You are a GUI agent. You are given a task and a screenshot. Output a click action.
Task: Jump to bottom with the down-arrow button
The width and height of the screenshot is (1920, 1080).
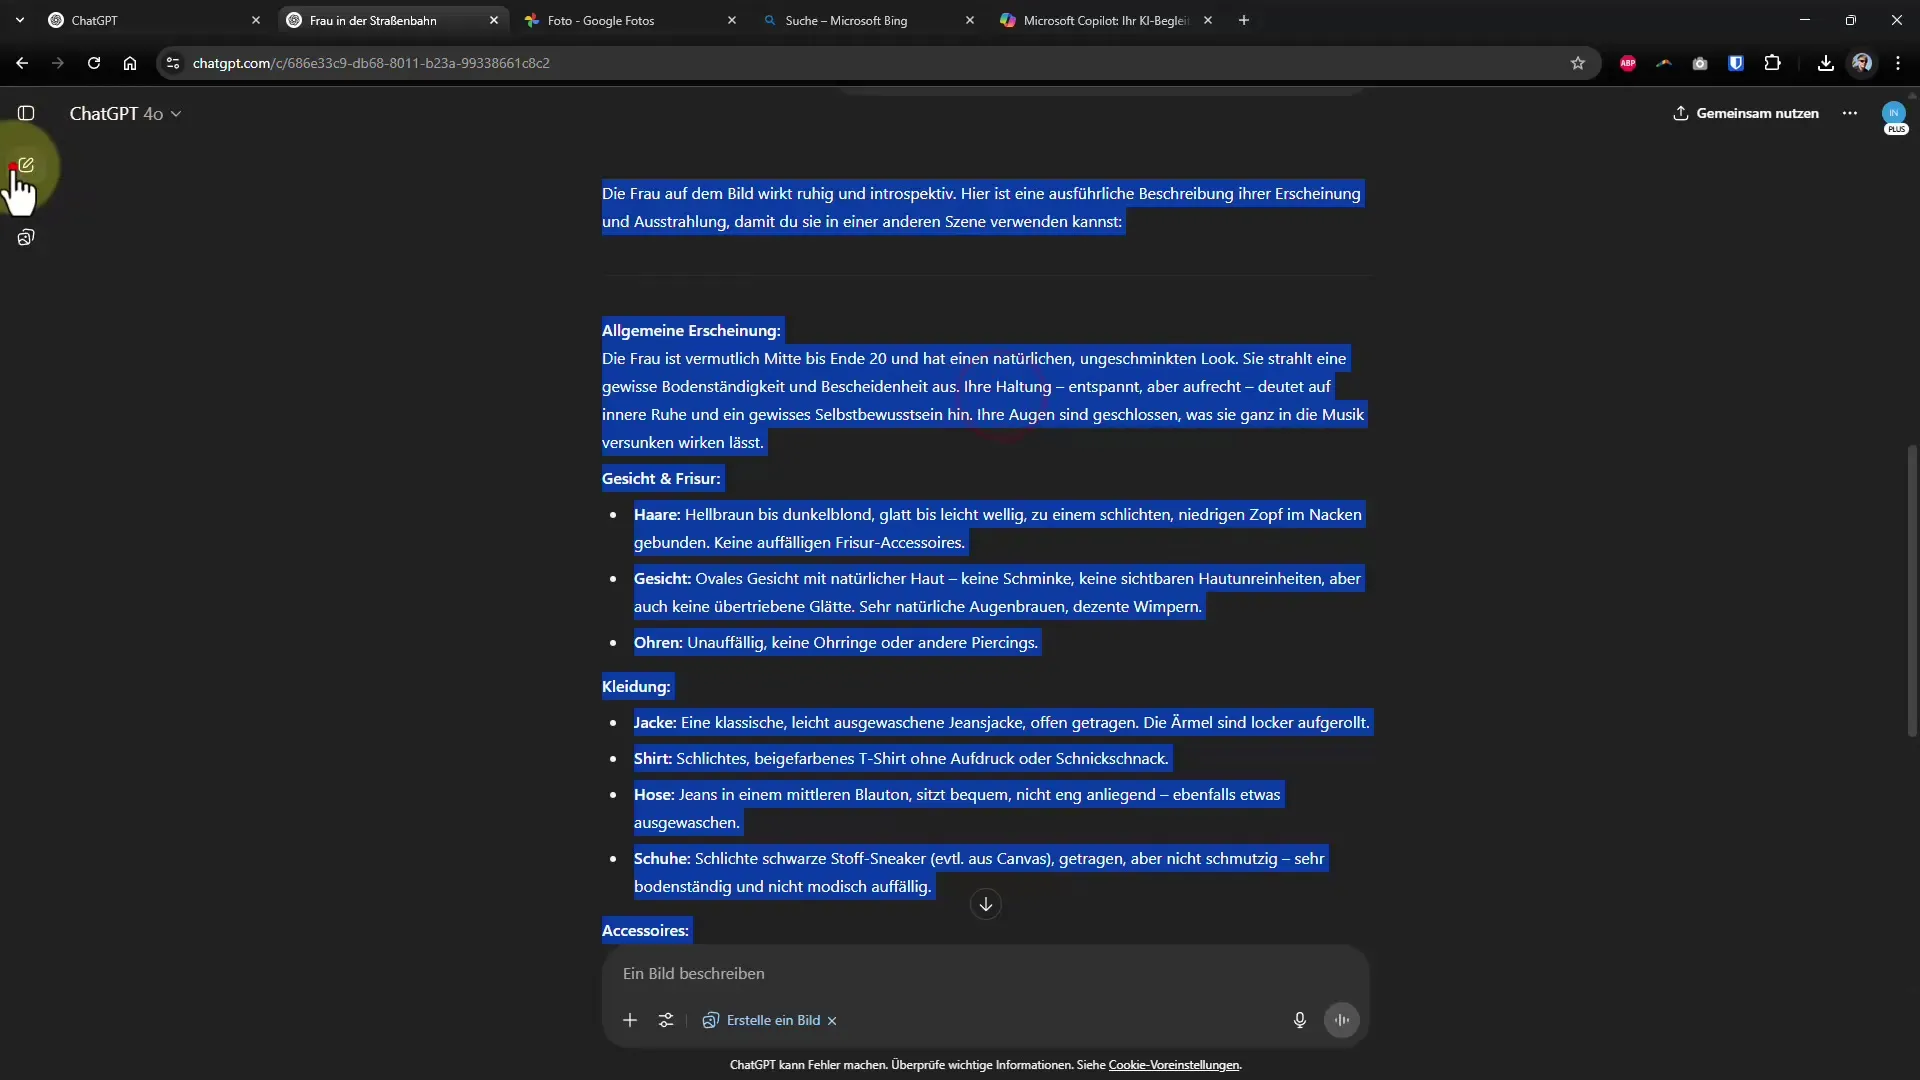coord(986,904)
